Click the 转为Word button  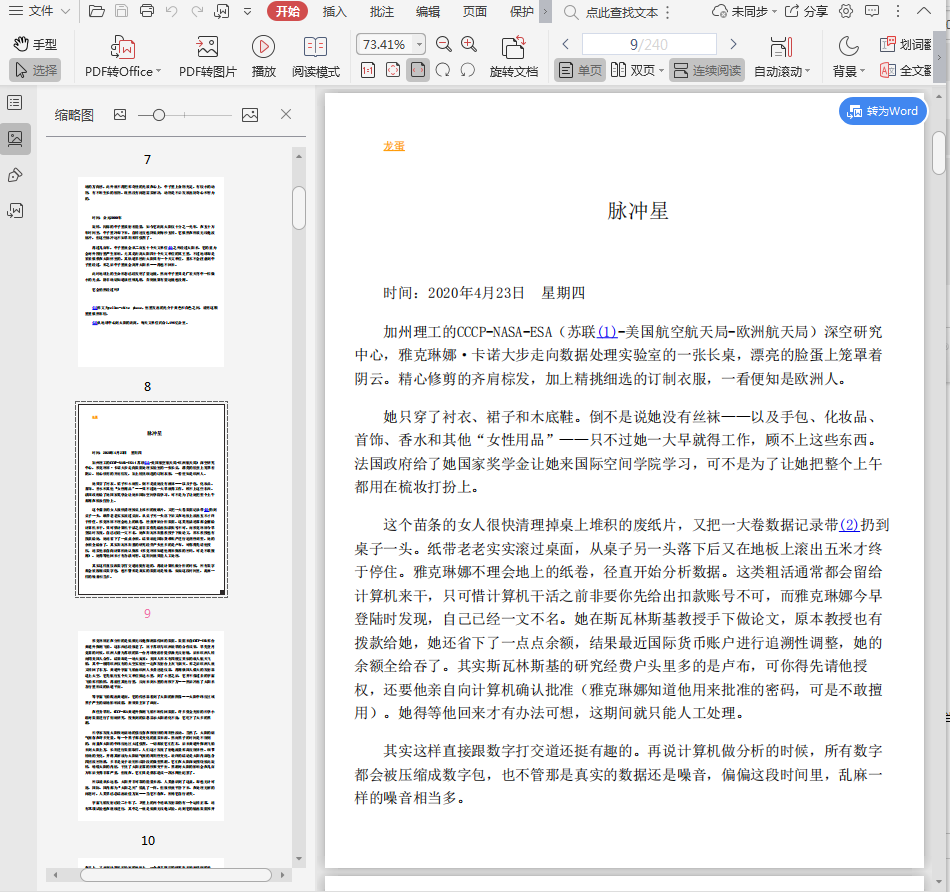[x=882, y=111]
